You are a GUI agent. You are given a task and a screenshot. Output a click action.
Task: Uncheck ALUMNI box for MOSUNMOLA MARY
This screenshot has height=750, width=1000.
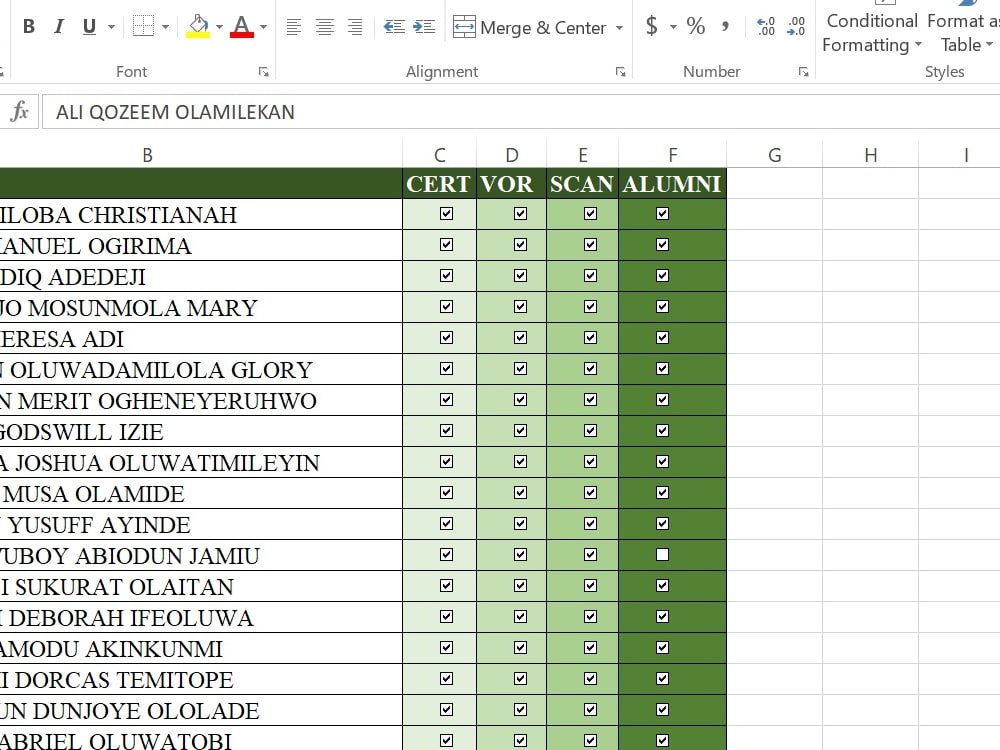[663, 307]
